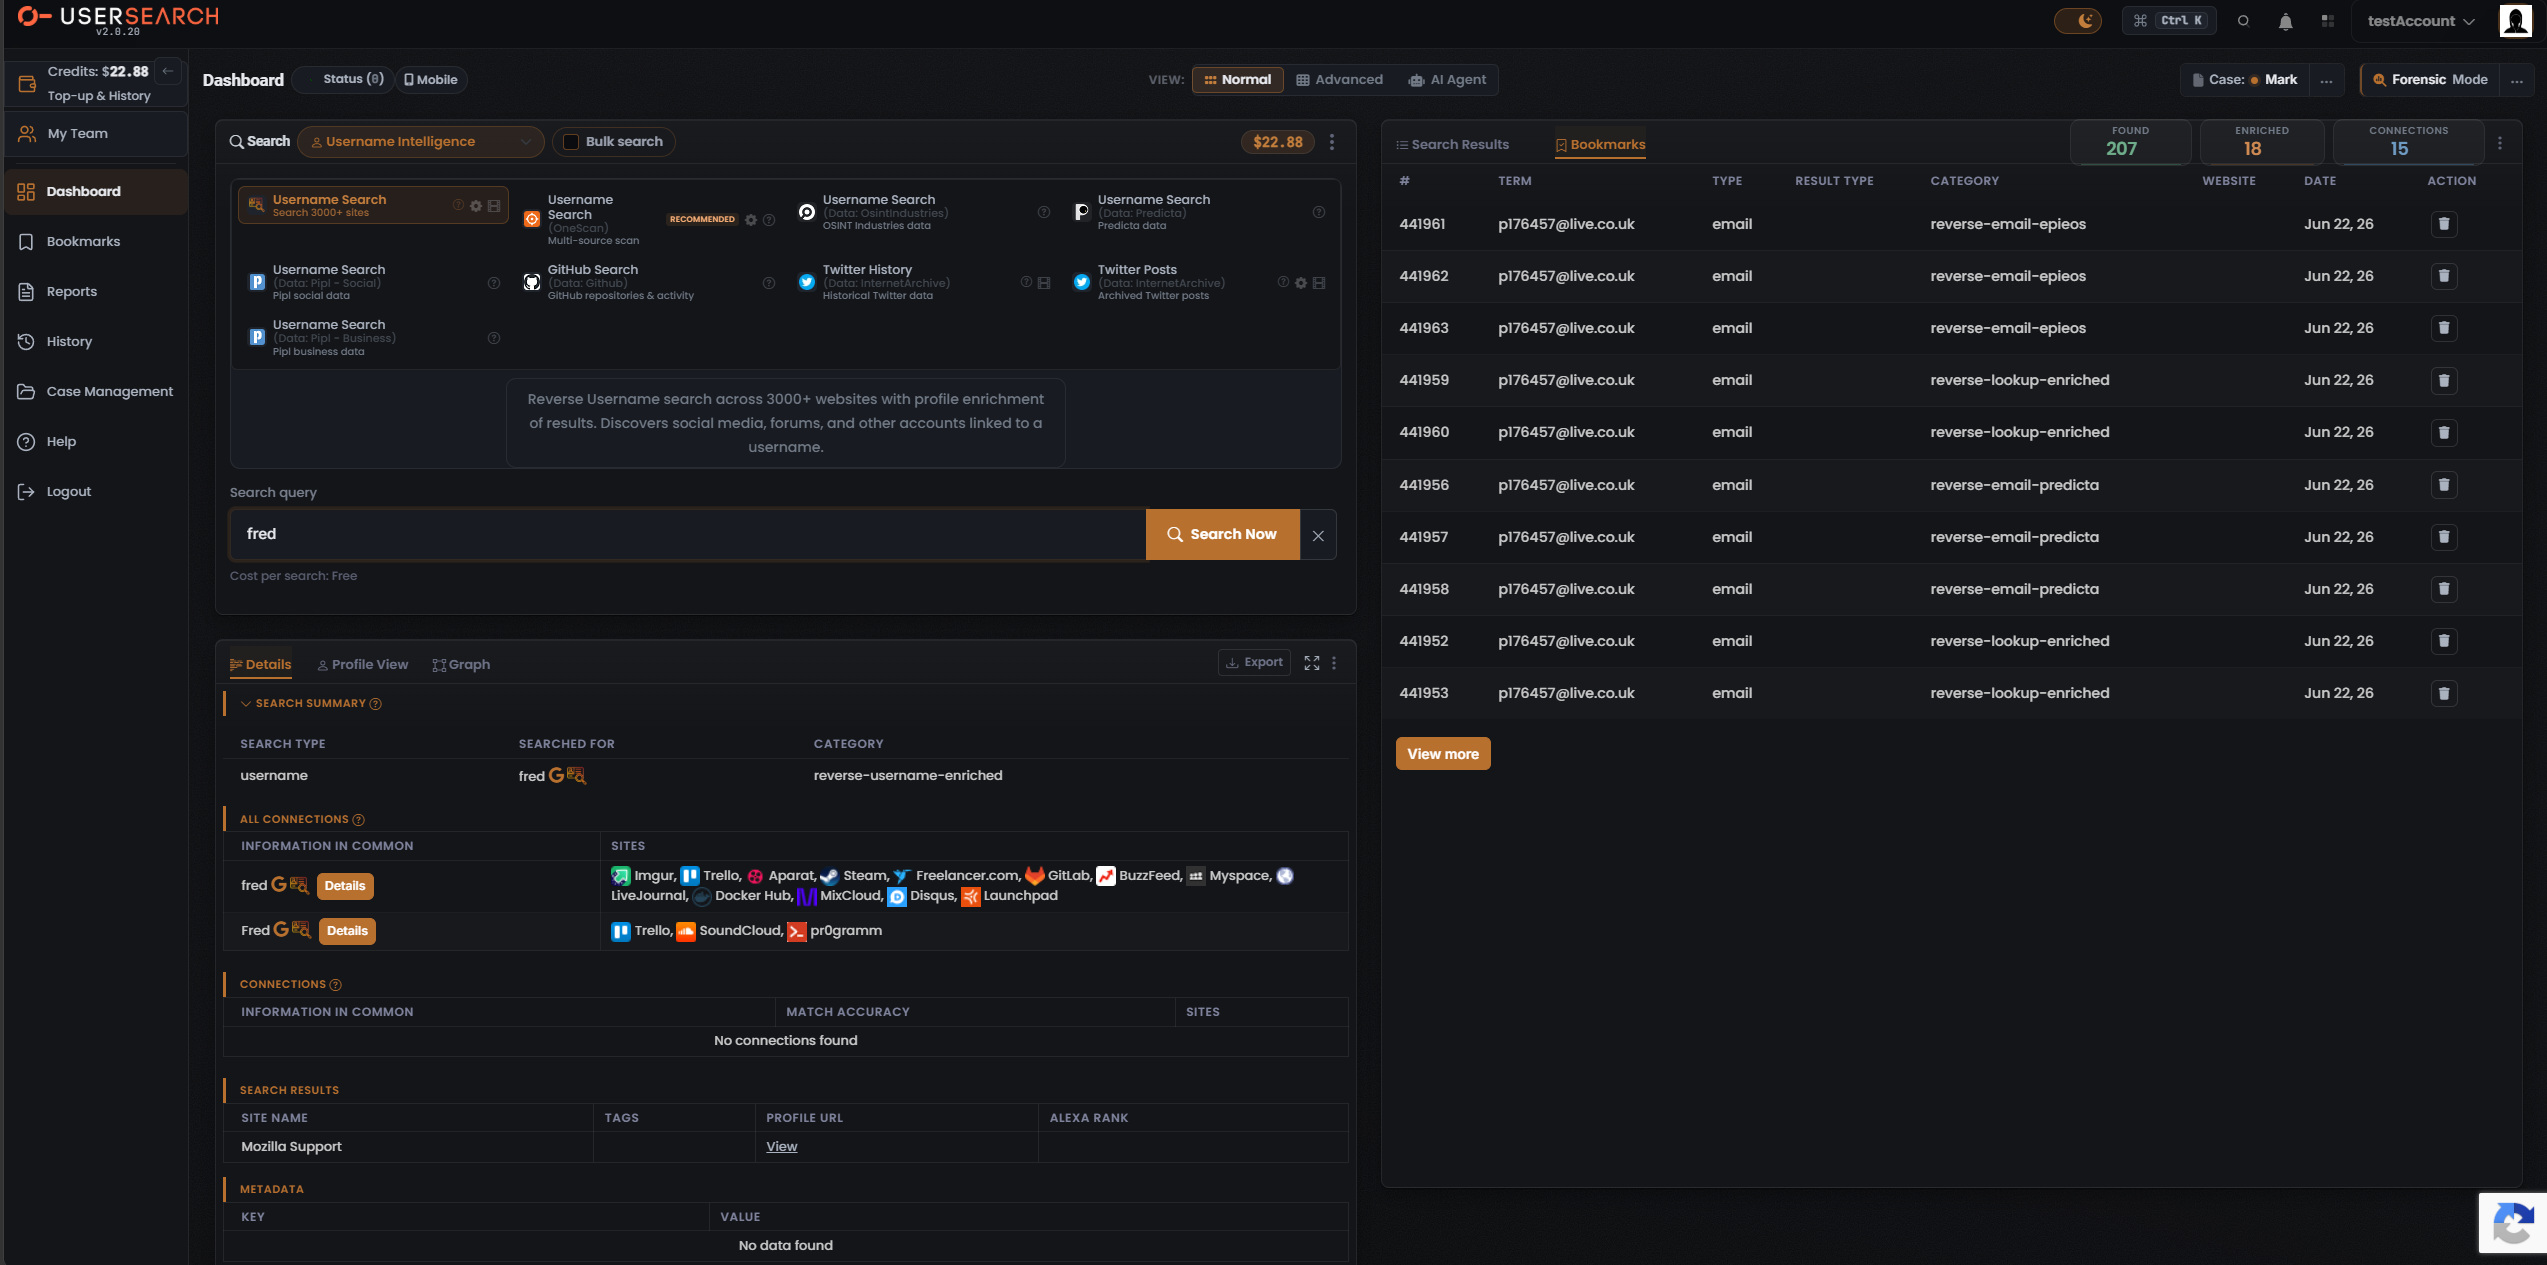Click Logout in sidebar

(96, 492)
